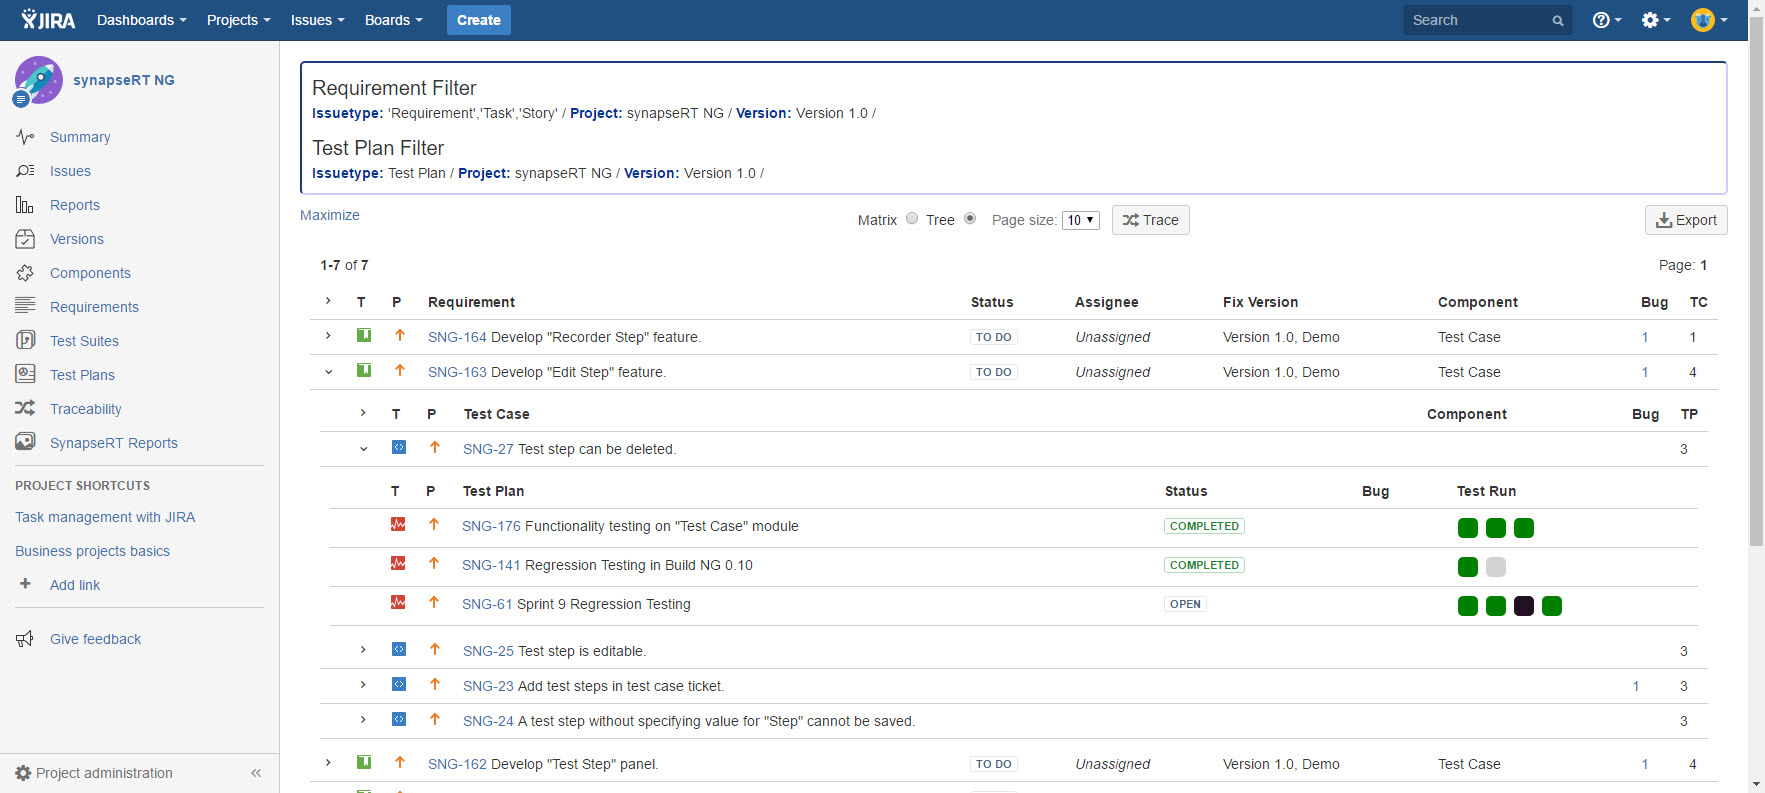Click the Test Plans sidebar icon
This screenshot has width=1765, height=793.
coord(25,374)
